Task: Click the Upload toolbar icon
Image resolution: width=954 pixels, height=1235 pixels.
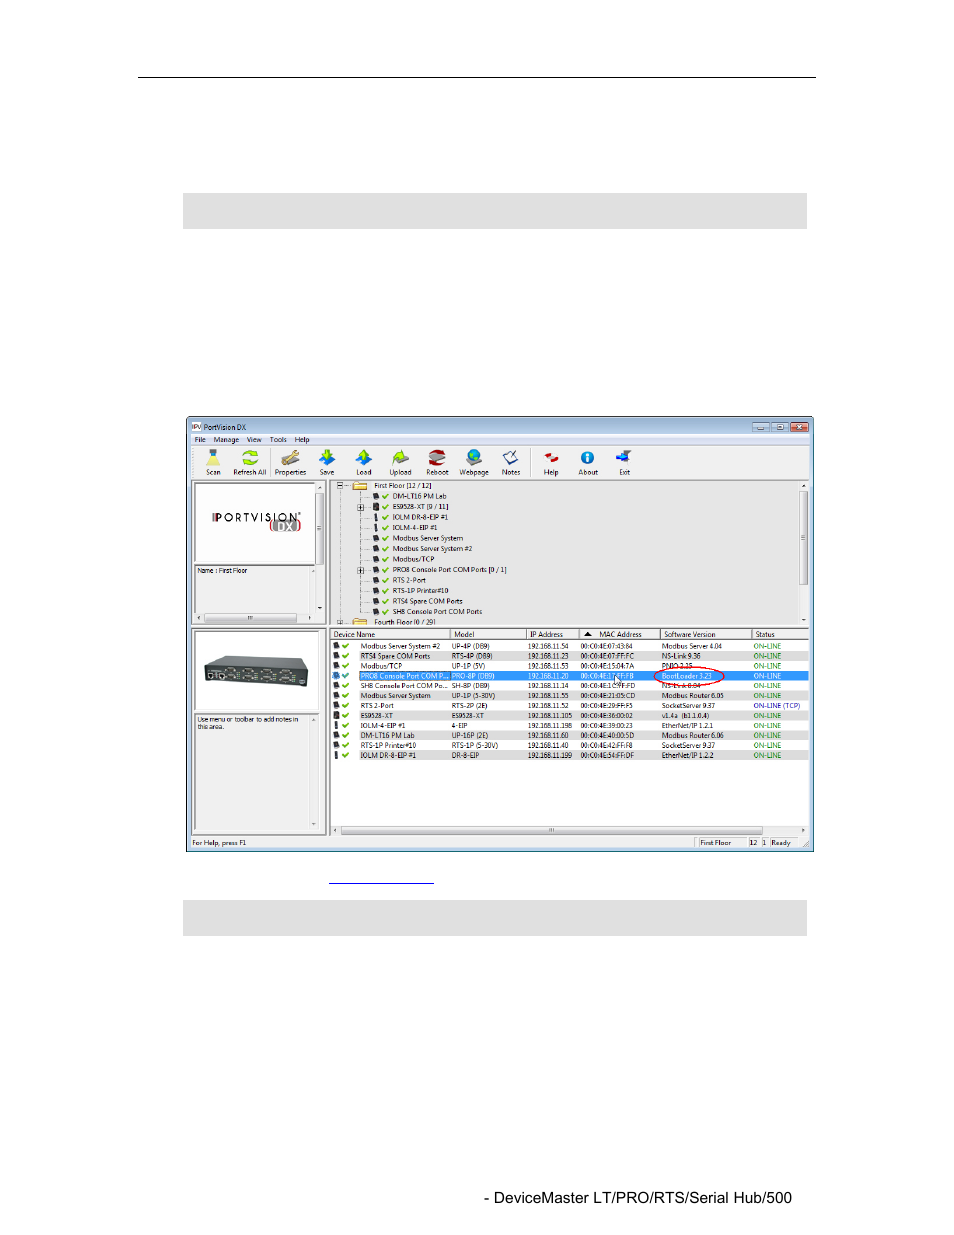Action: (x=400, y=462)
